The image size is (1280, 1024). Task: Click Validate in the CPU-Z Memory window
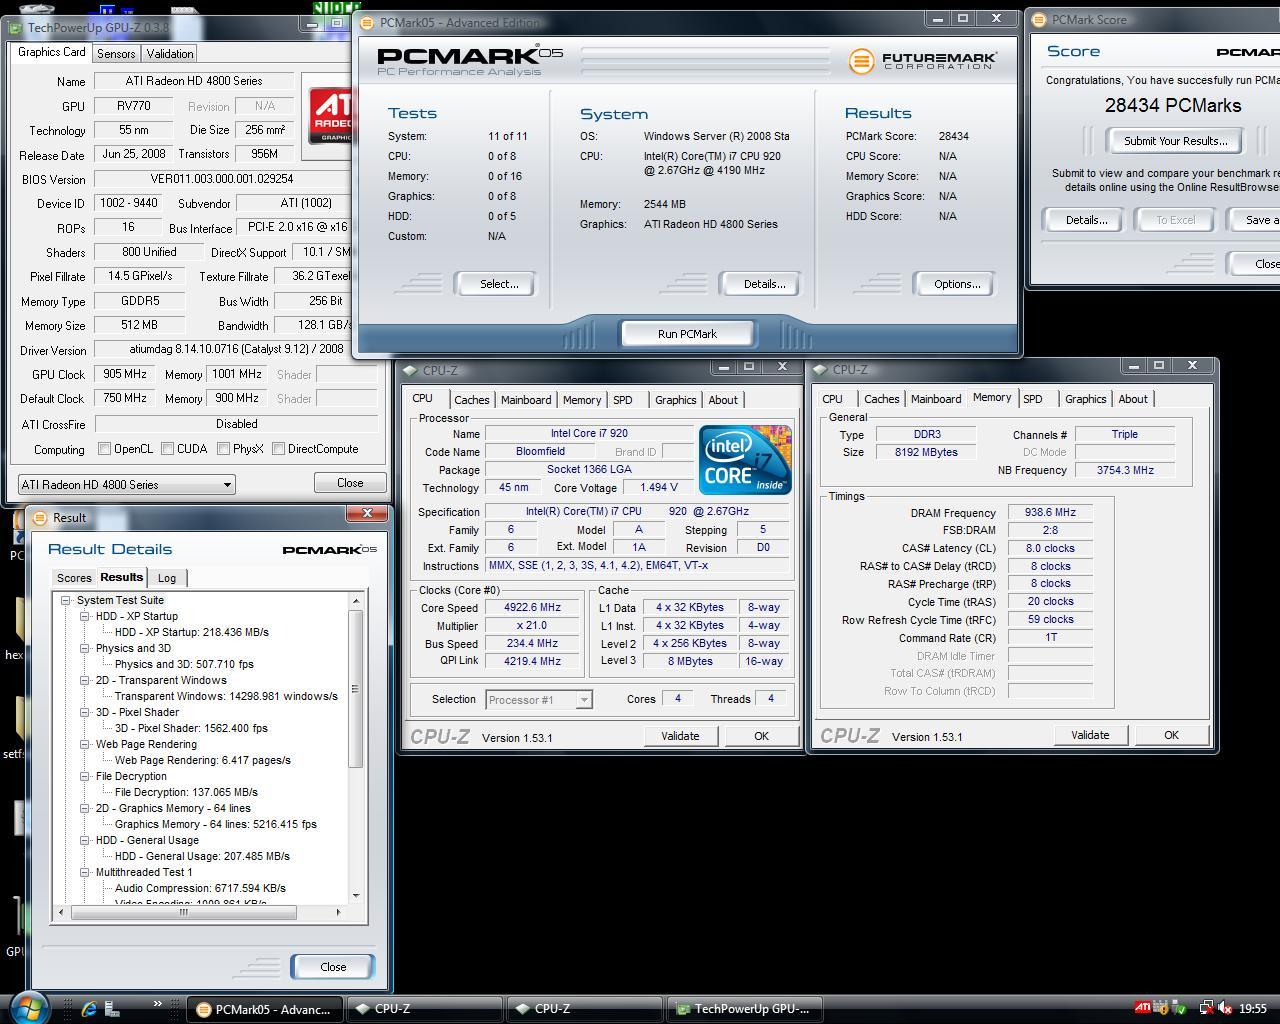tap(1089, 735)
